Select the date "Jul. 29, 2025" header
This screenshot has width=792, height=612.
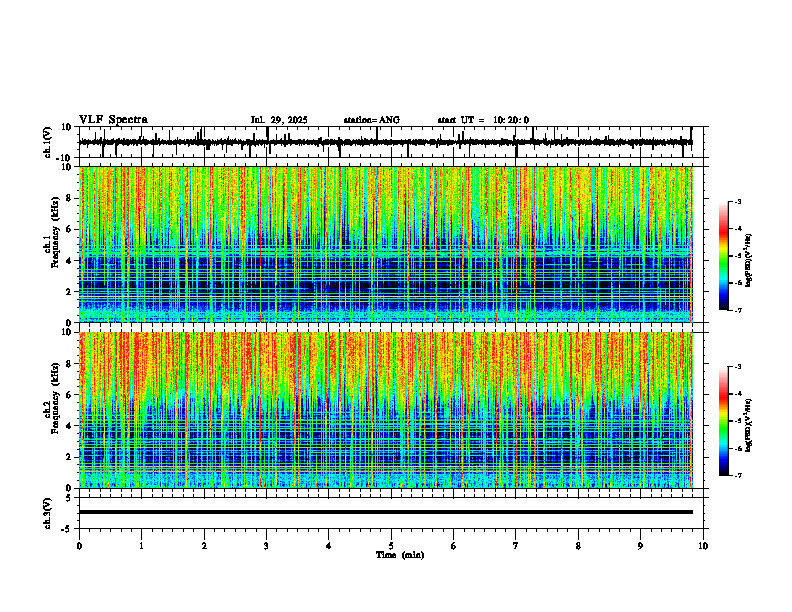point(279,120)
